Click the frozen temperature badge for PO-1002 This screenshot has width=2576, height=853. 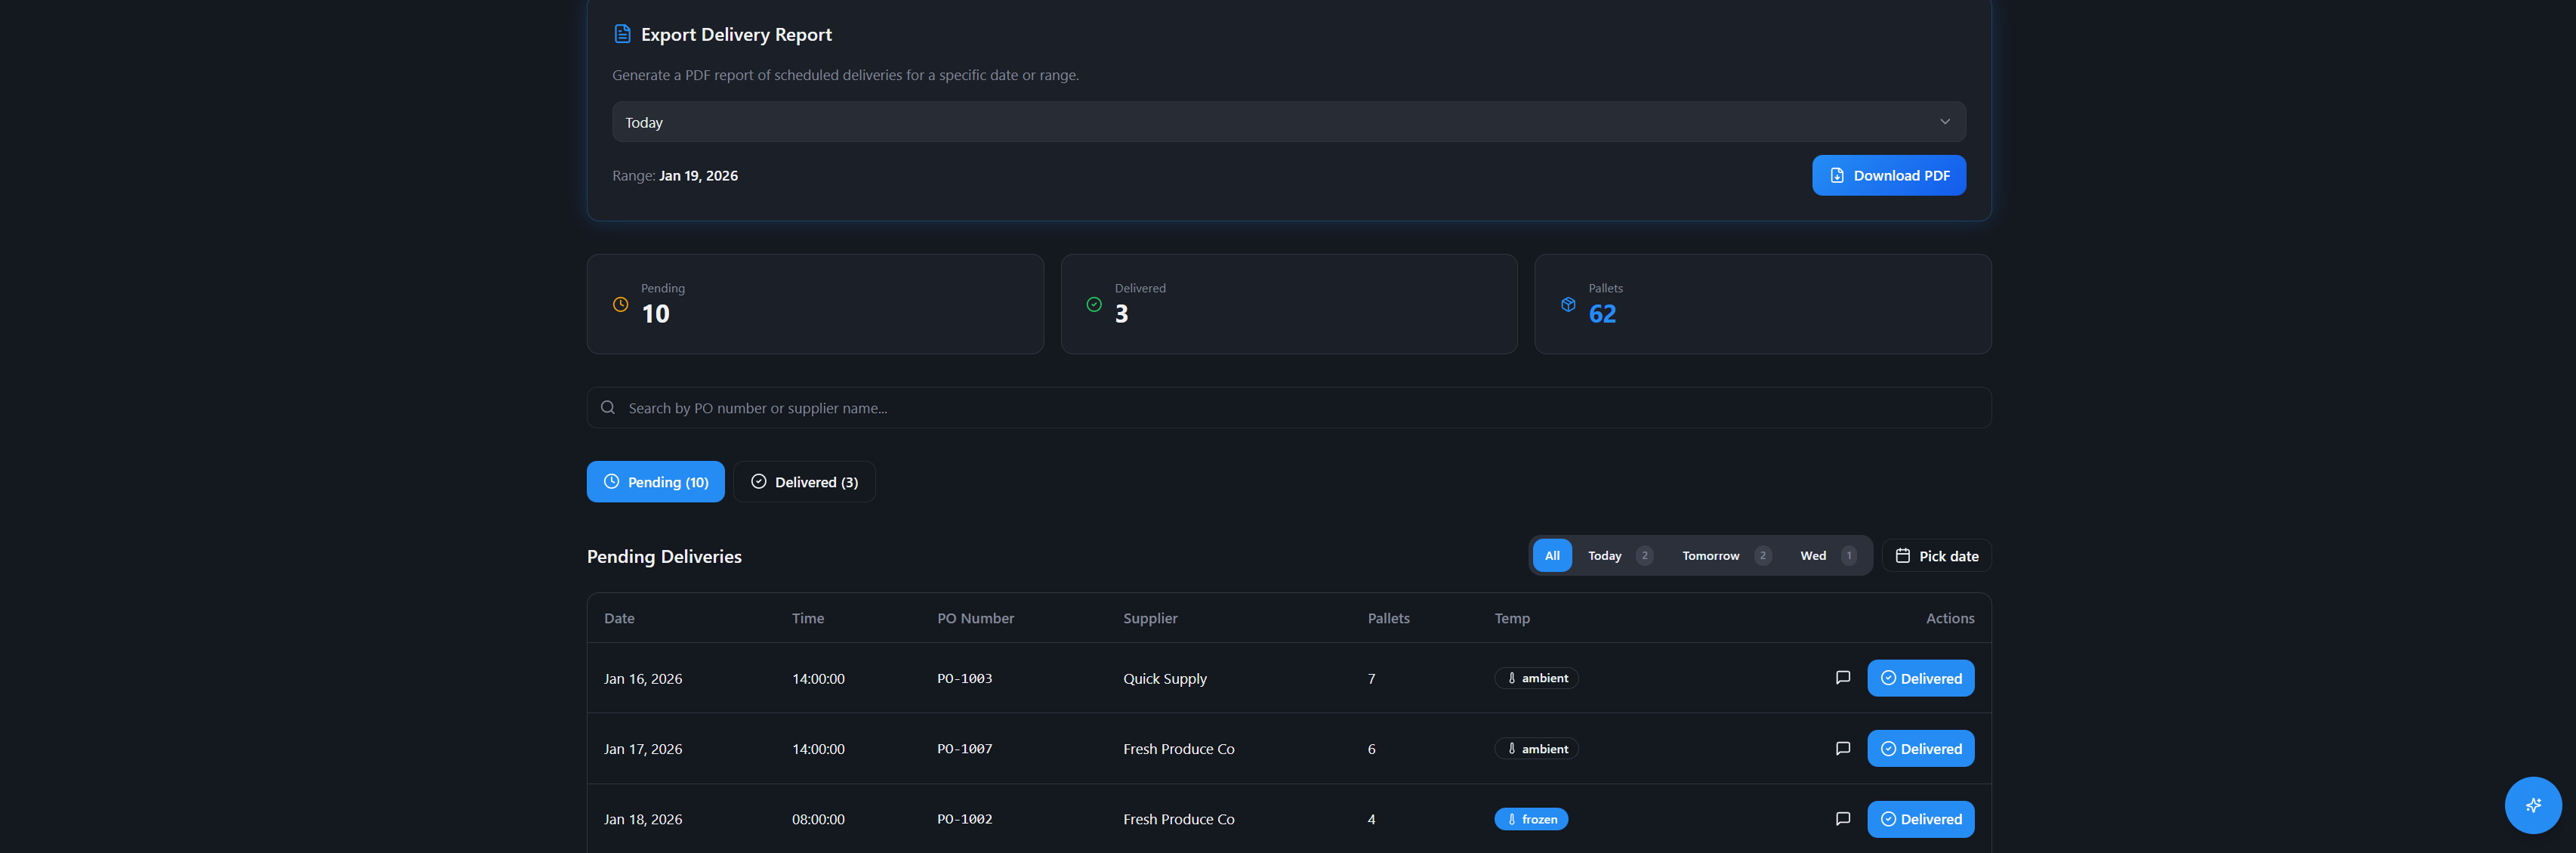point(1531,818)
